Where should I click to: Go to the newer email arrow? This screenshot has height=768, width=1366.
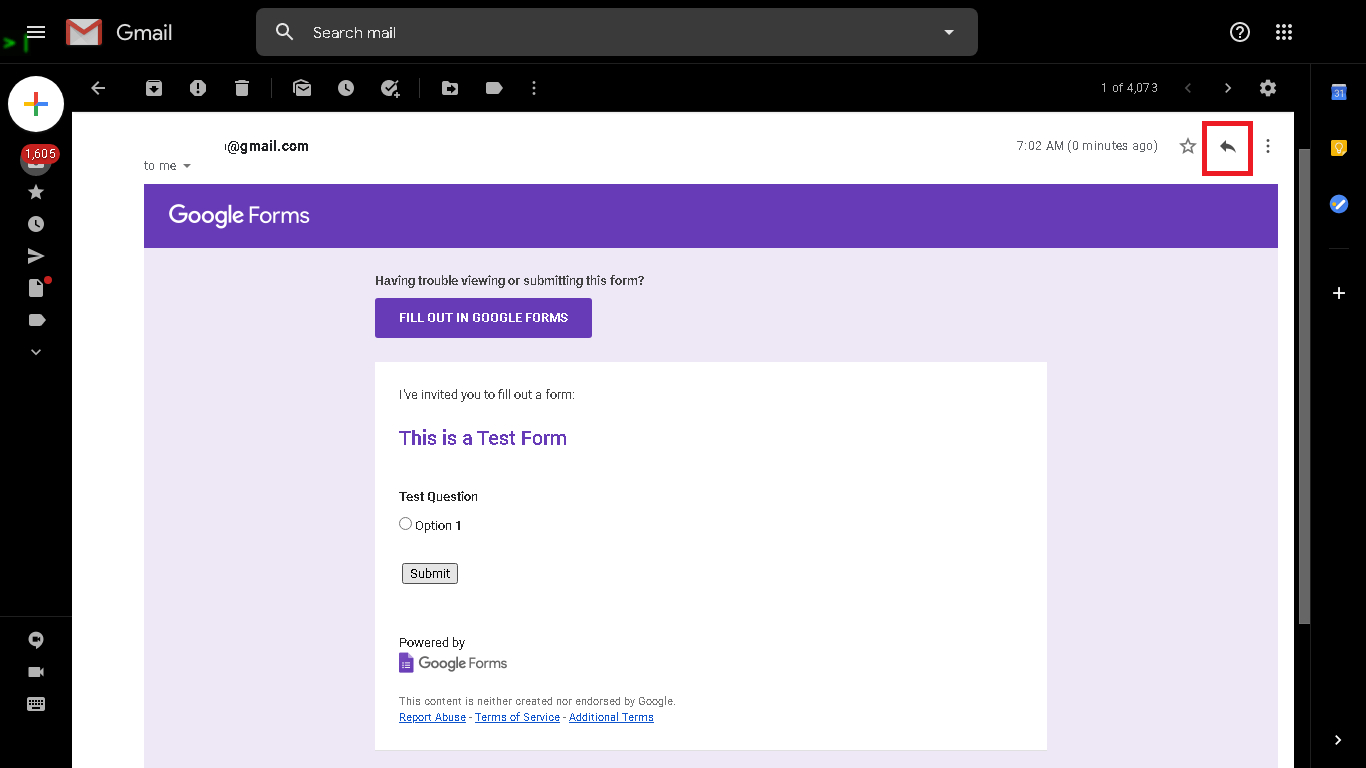(1188, 88)
